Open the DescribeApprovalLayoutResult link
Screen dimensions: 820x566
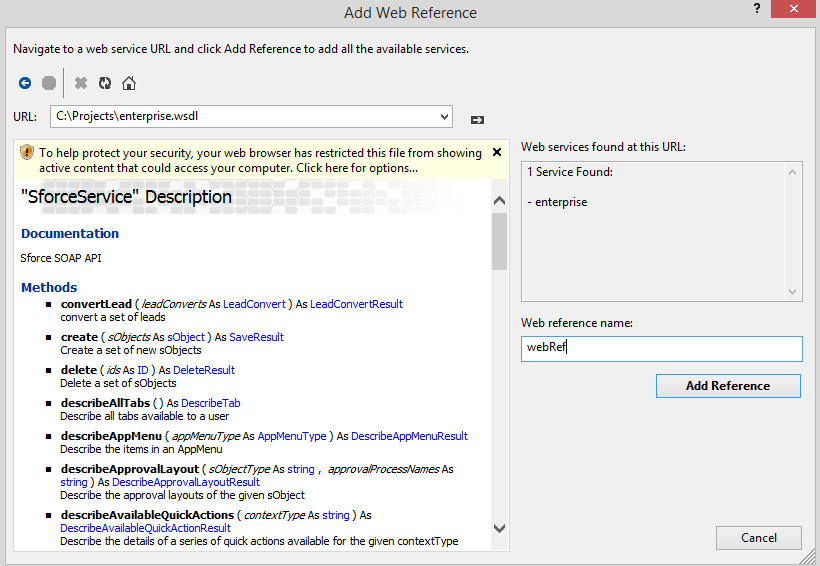(x=186, y=482)
